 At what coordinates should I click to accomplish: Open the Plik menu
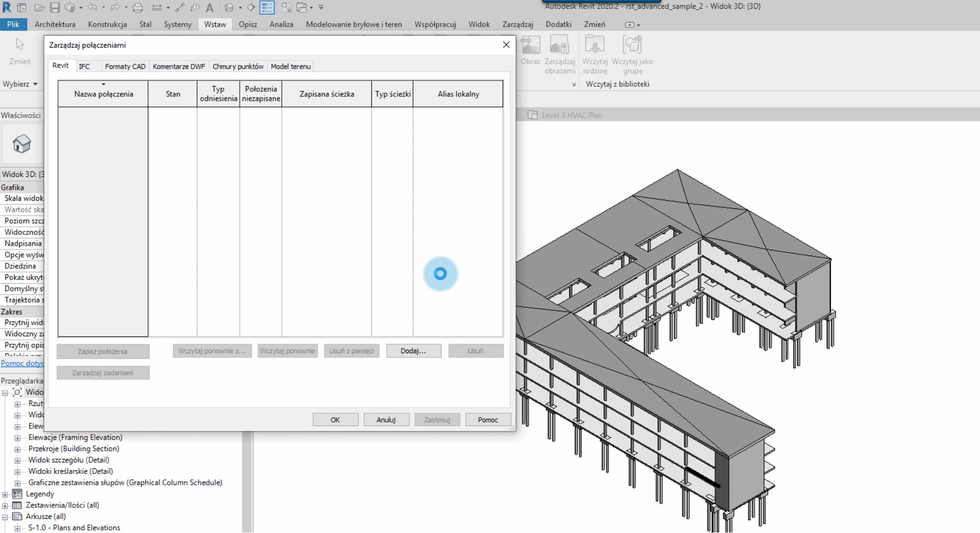point(13,24)
